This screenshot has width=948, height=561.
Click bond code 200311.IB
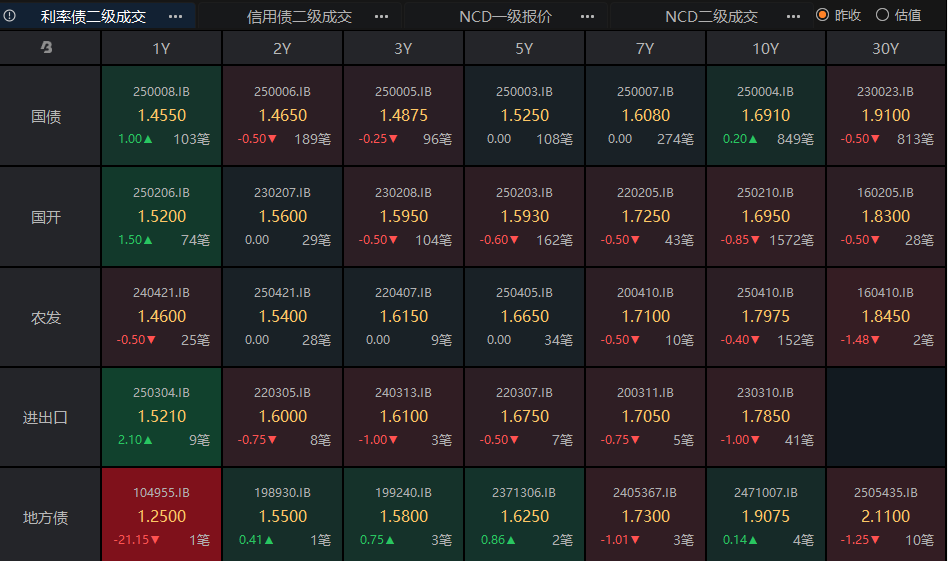pos(645,393)
